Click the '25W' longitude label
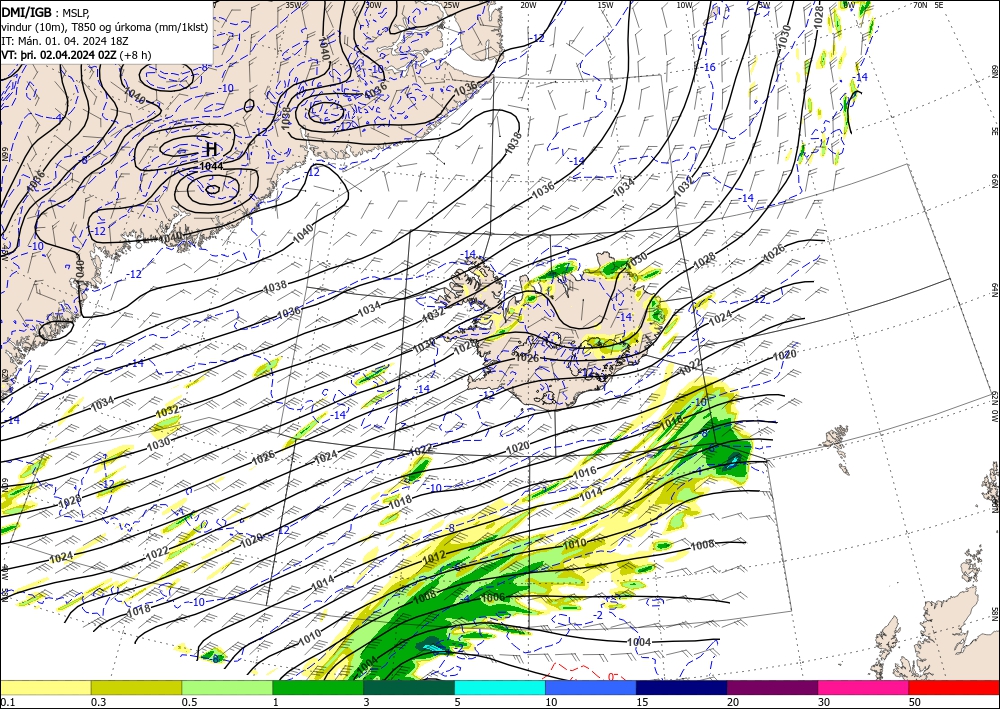This screenshot has width=1000, height=709. tap(451, 5)
